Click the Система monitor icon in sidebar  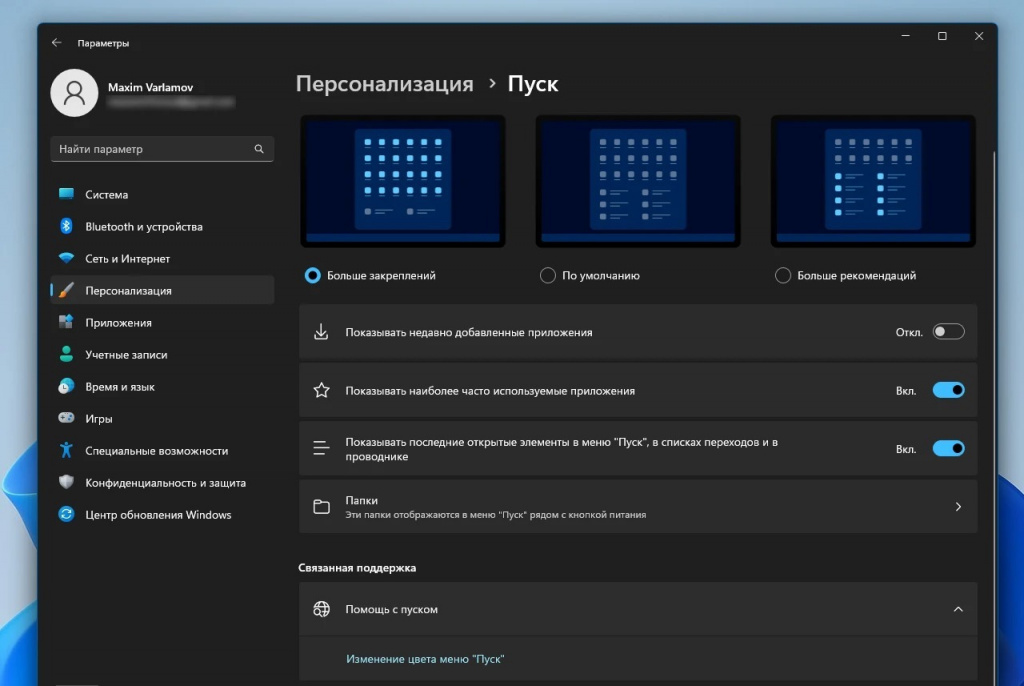pyautogui.click(x=67, y=194)
